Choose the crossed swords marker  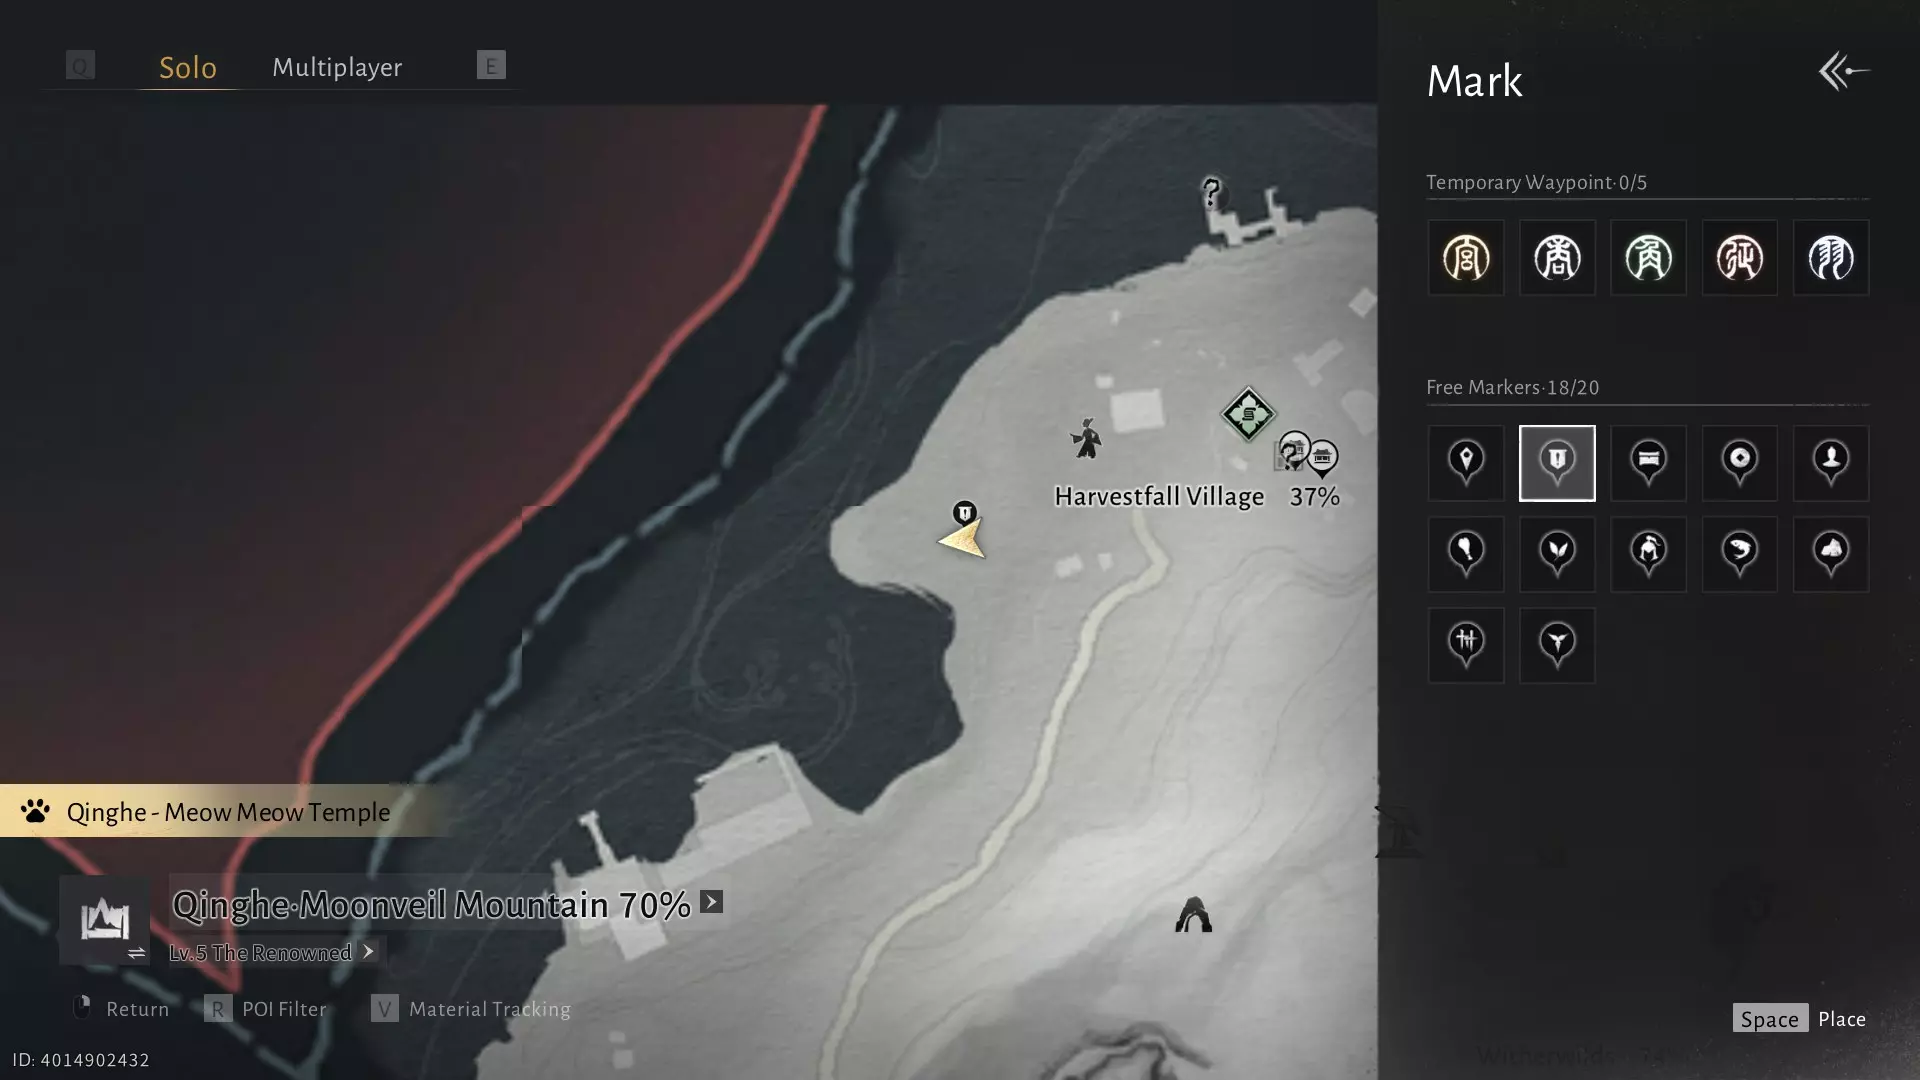pos(1466,645)
